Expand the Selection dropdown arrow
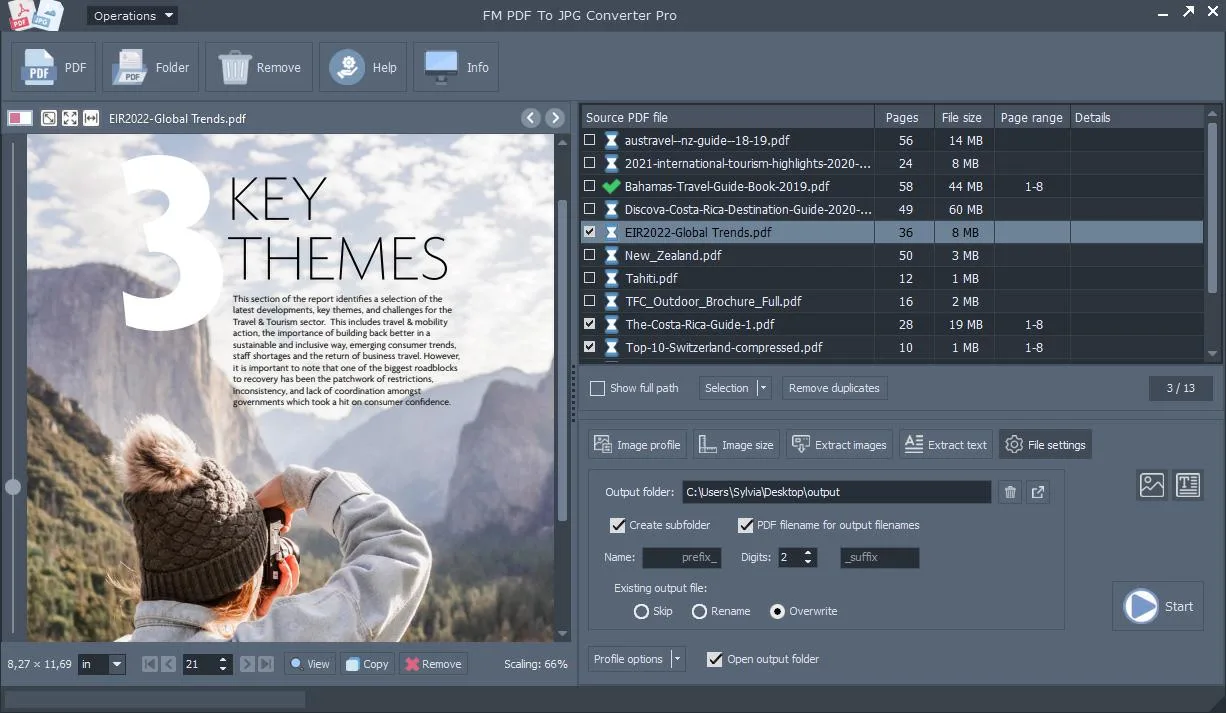This screenshot has height=713, width=1226. coord(764,388)
